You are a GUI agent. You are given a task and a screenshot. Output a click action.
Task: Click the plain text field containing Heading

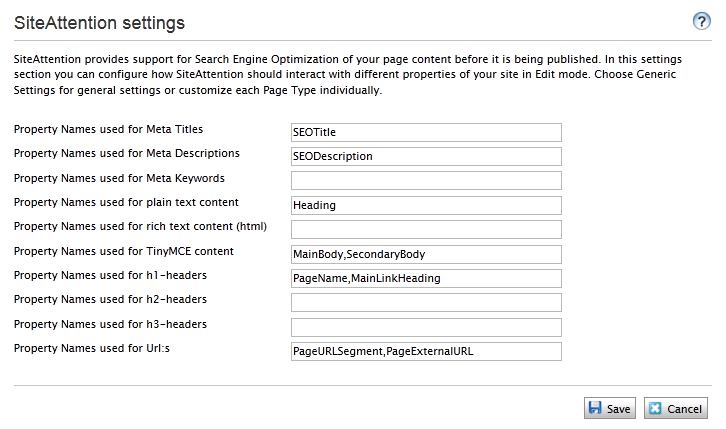tap(426, 205)
